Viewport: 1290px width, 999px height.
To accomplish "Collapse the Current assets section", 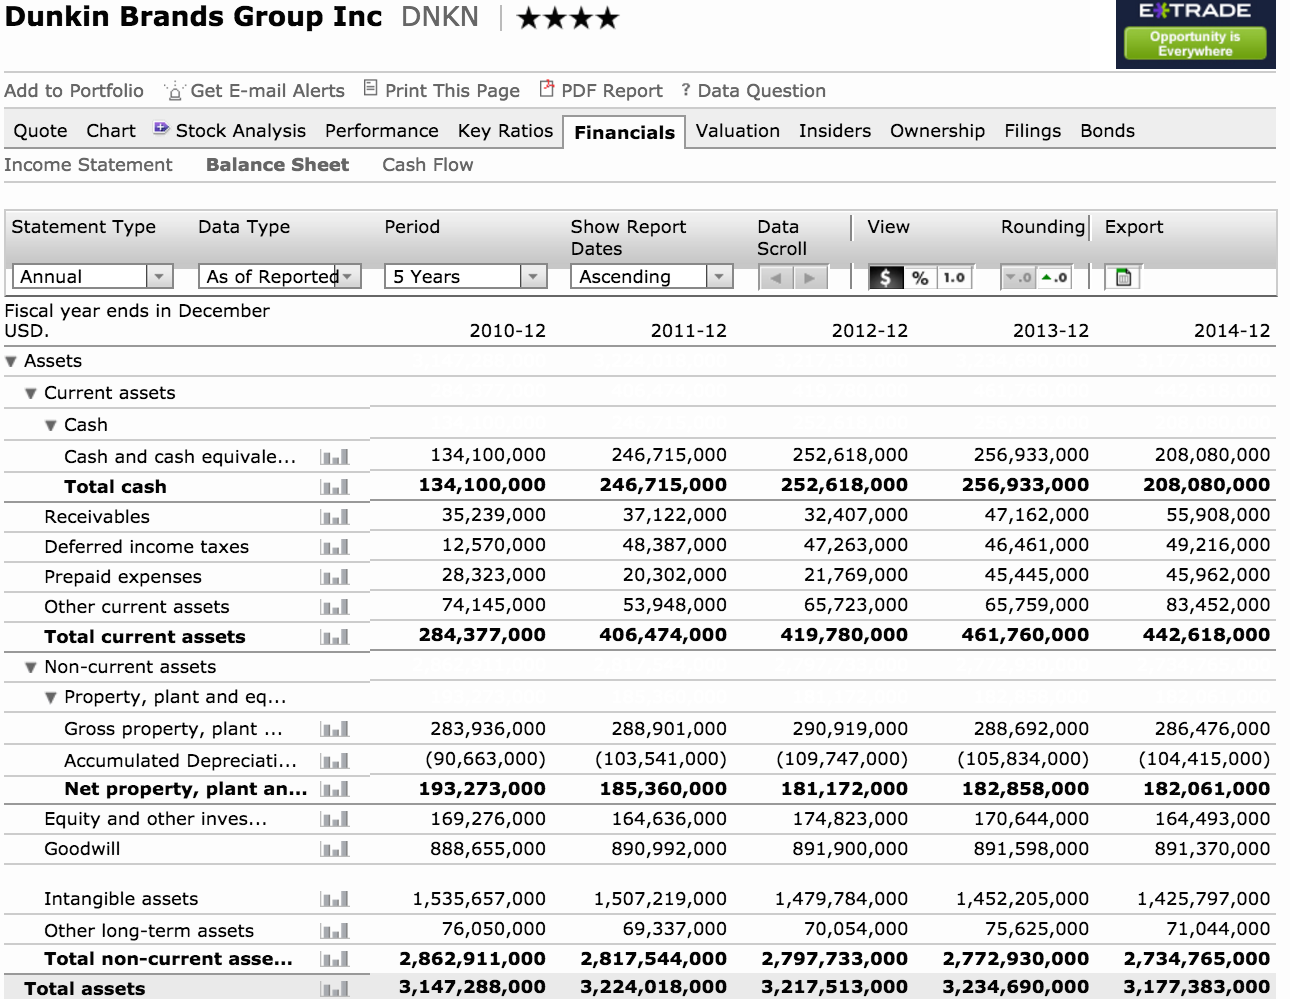I will 31,394.
